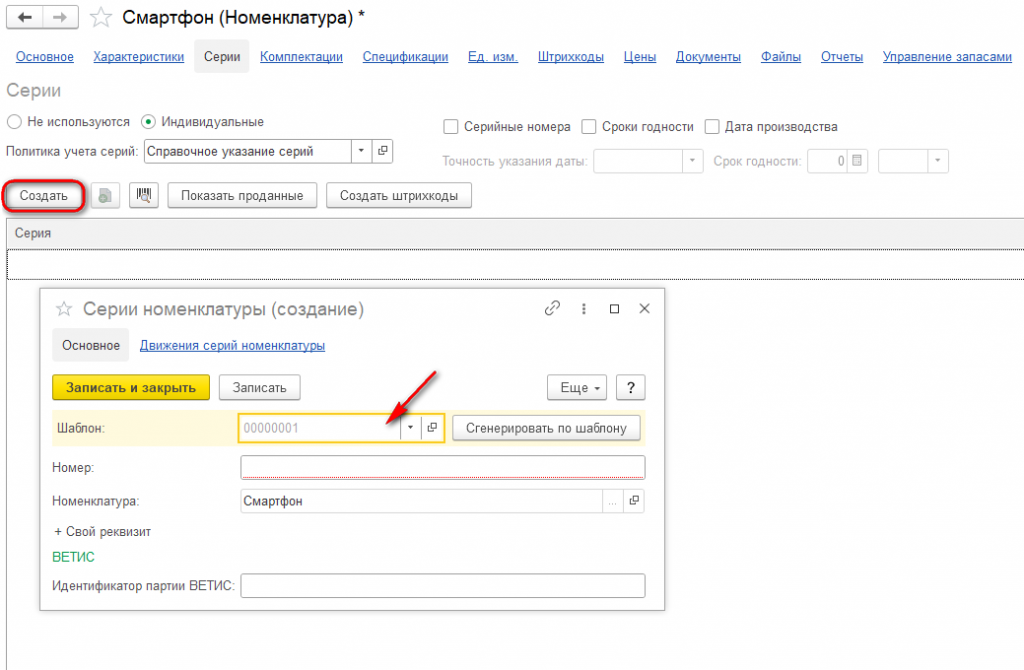1024x670 pixels.
Task: Open the Шаблон field's linked form icon
Action: click(432, 428)
